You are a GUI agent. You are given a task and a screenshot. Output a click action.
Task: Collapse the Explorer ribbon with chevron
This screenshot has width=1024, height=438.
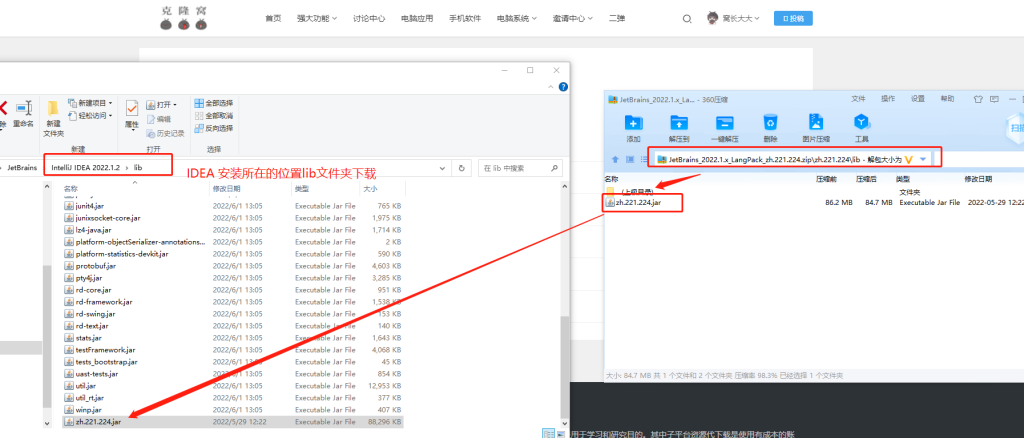550,87
